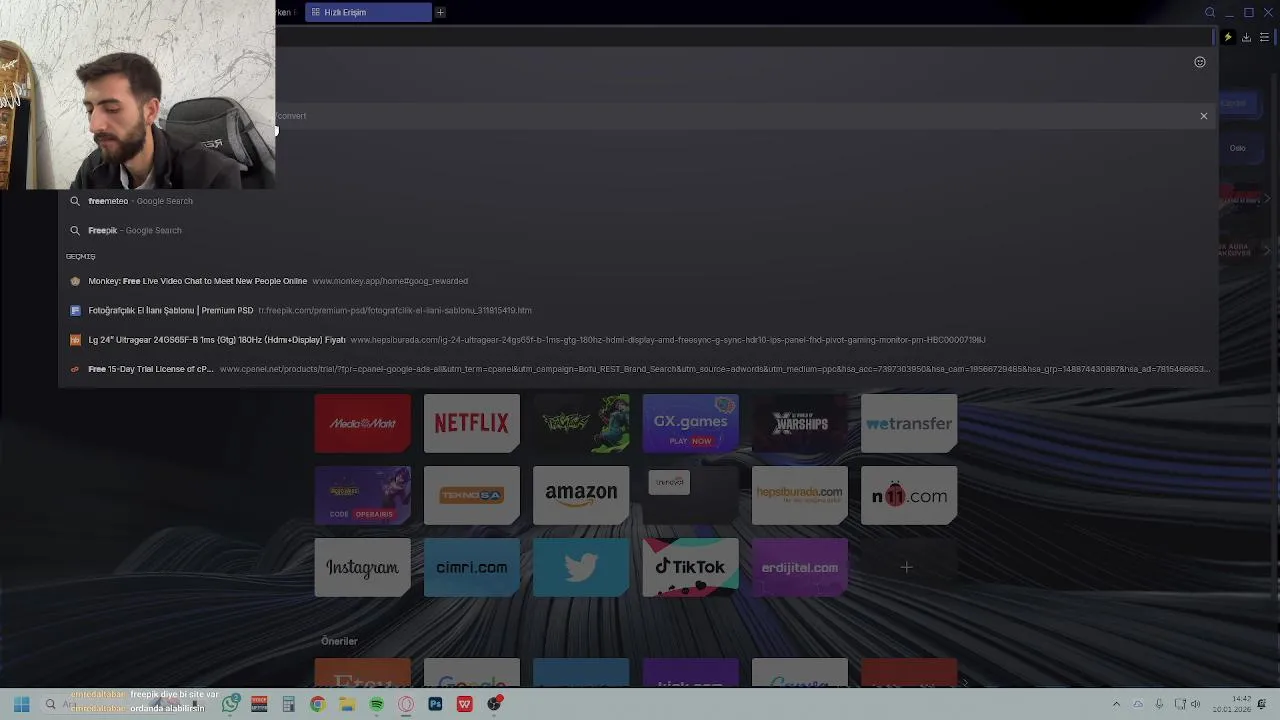Viewport: 1280px width, 720px height.
Task: Open the browser downloads icon
Action: point(1246,37)
